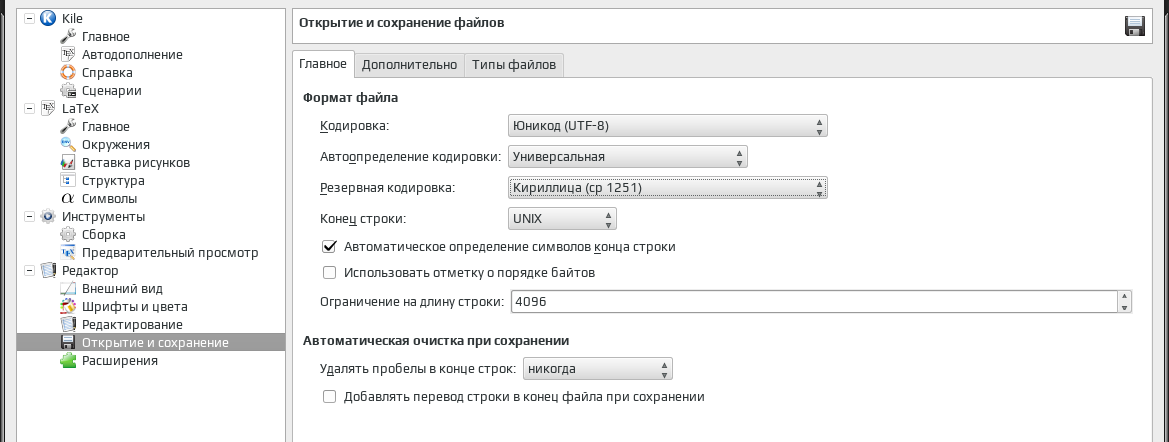Open Предварительный просмотр settings page
This screenshot has width=1169, height=442.
pos(170,253)
